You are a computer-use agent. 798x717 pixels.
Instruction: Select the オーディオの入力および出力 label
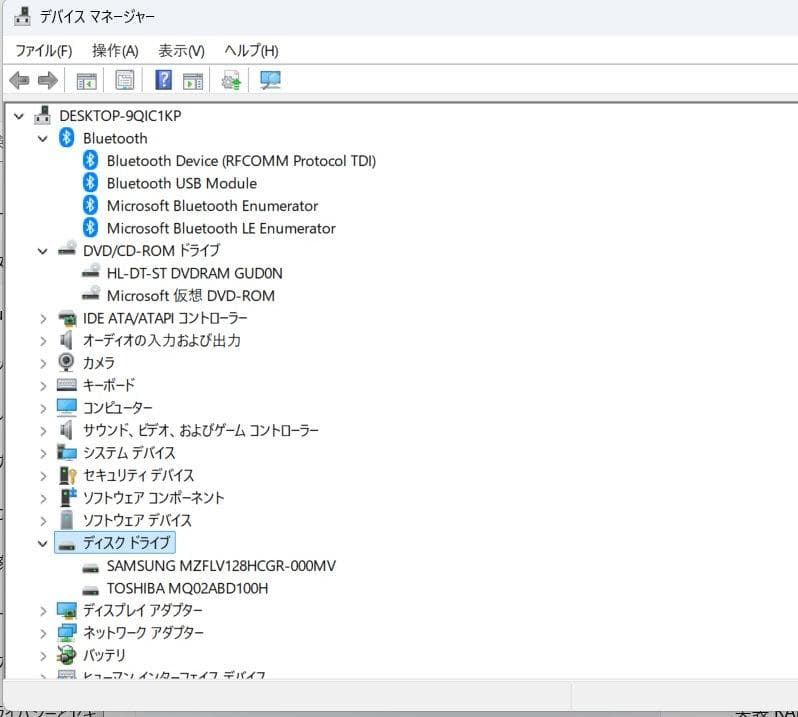(162, 340)
